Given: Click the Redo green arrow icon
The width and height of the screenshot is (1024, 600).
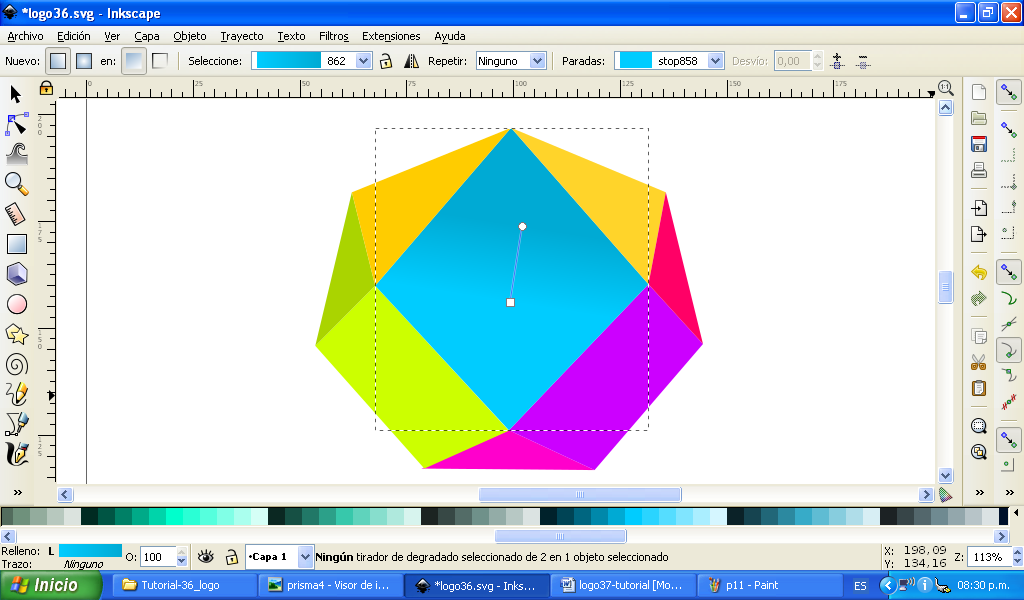Looking at the screenshot, I should point(978,298).
